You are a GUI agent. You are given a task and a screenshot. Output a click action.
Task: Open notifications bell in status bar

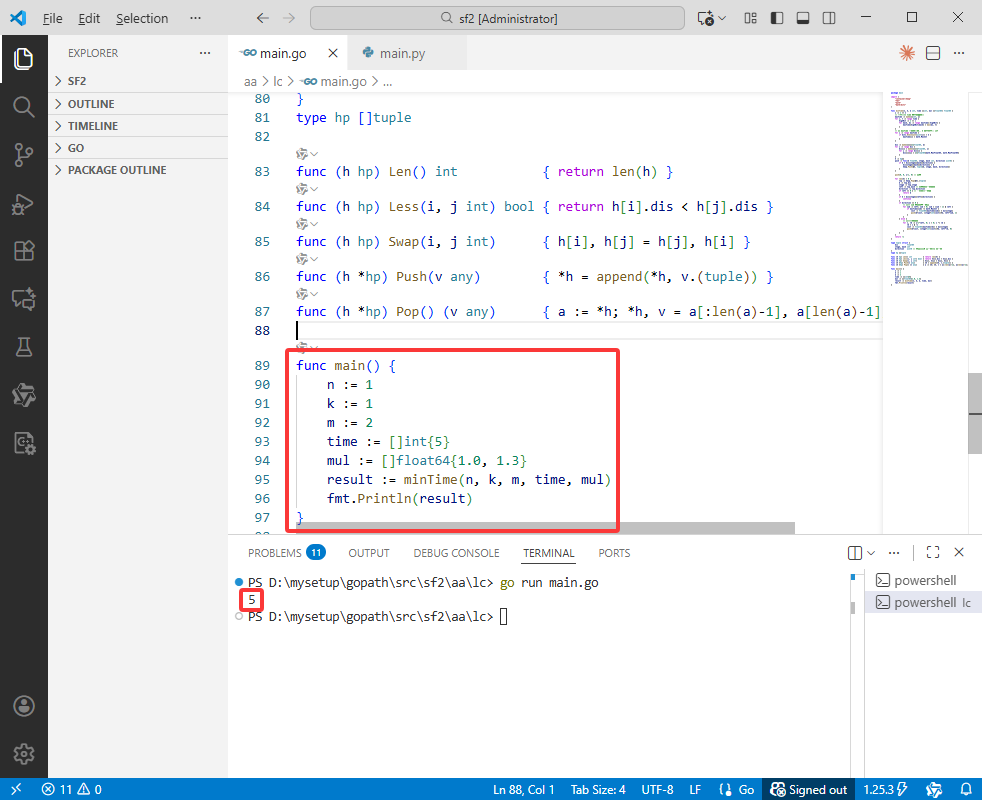pos(966,789)
